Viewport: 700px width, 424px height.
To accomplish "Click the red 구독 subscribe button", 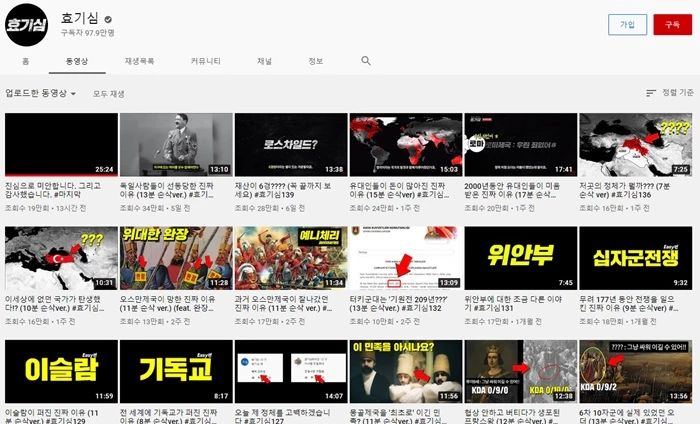I will 673,25.
